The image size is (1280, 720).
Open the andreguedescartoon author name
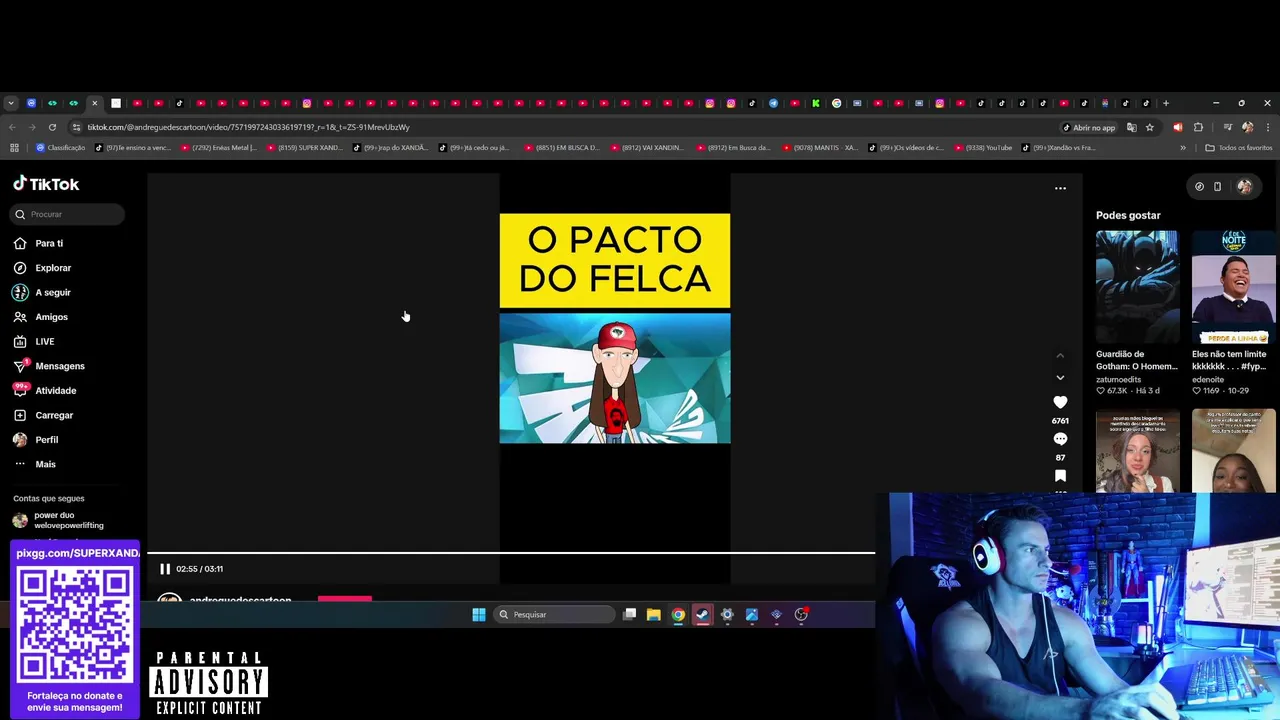[x=240, y=600]
